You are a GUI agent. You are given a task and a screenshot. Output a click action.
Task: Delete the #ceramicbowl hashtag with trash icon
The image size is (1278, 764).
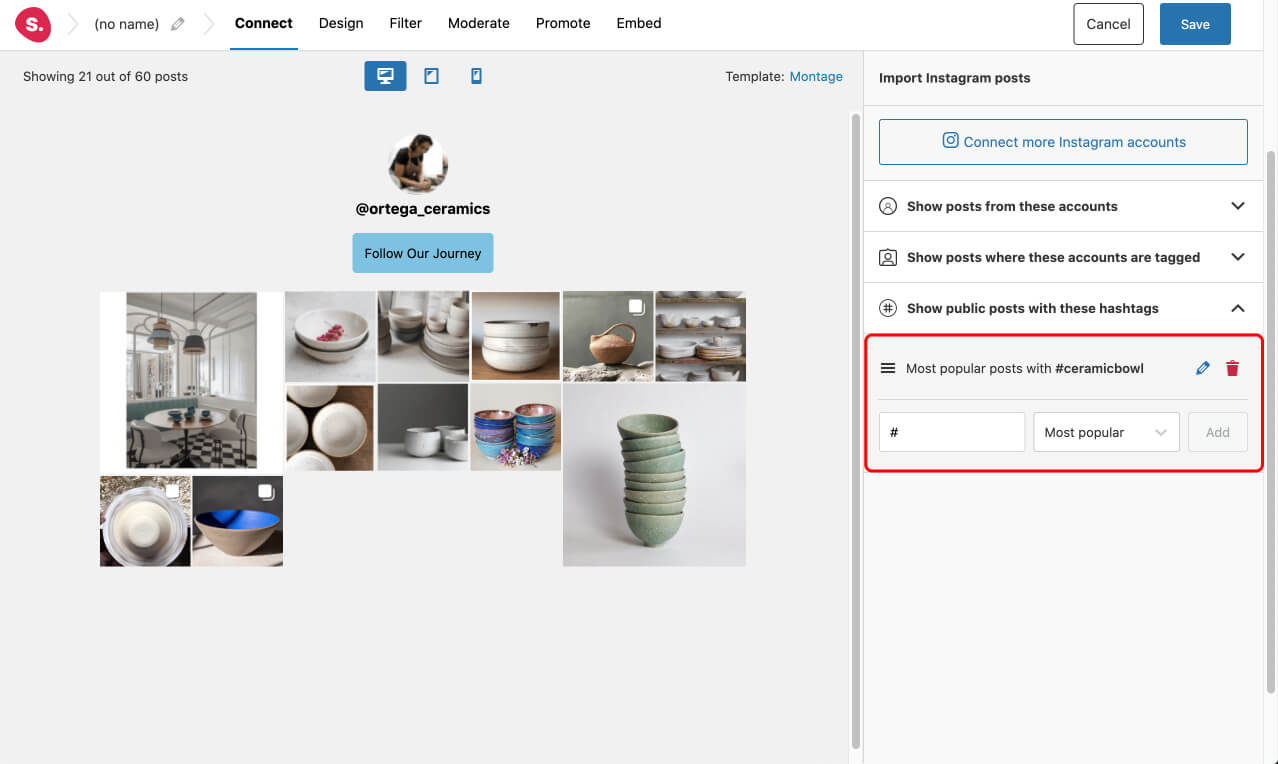1232,368
